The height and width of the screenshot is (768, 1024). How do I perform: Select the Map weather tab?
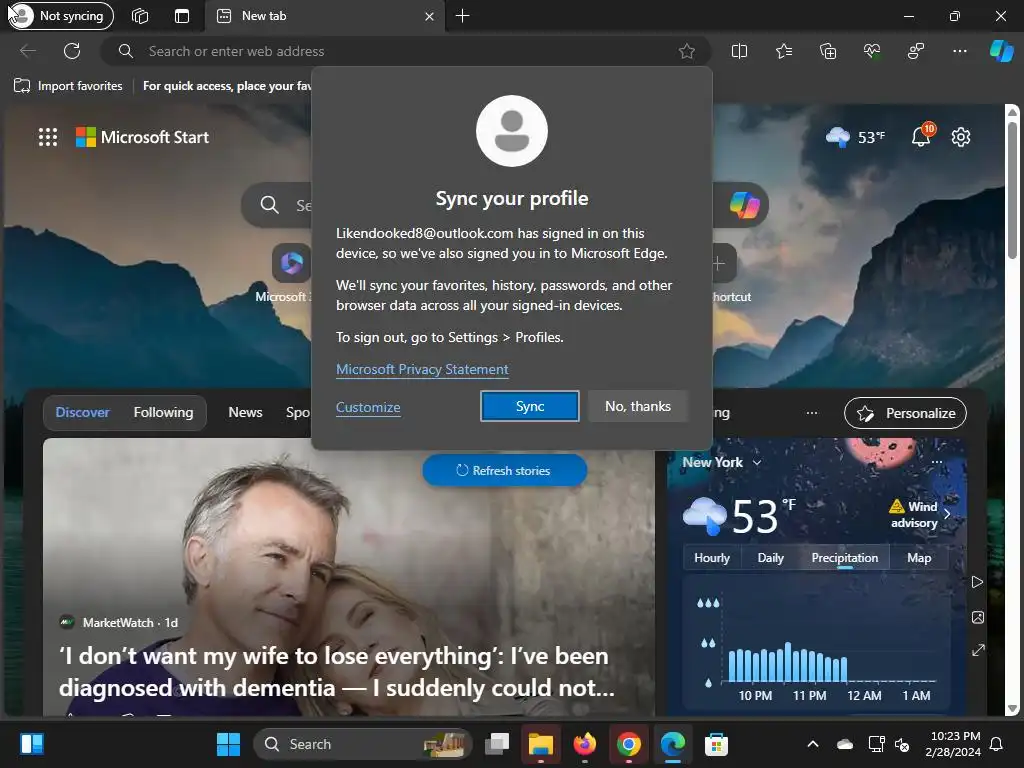click(x=919, y=558)
